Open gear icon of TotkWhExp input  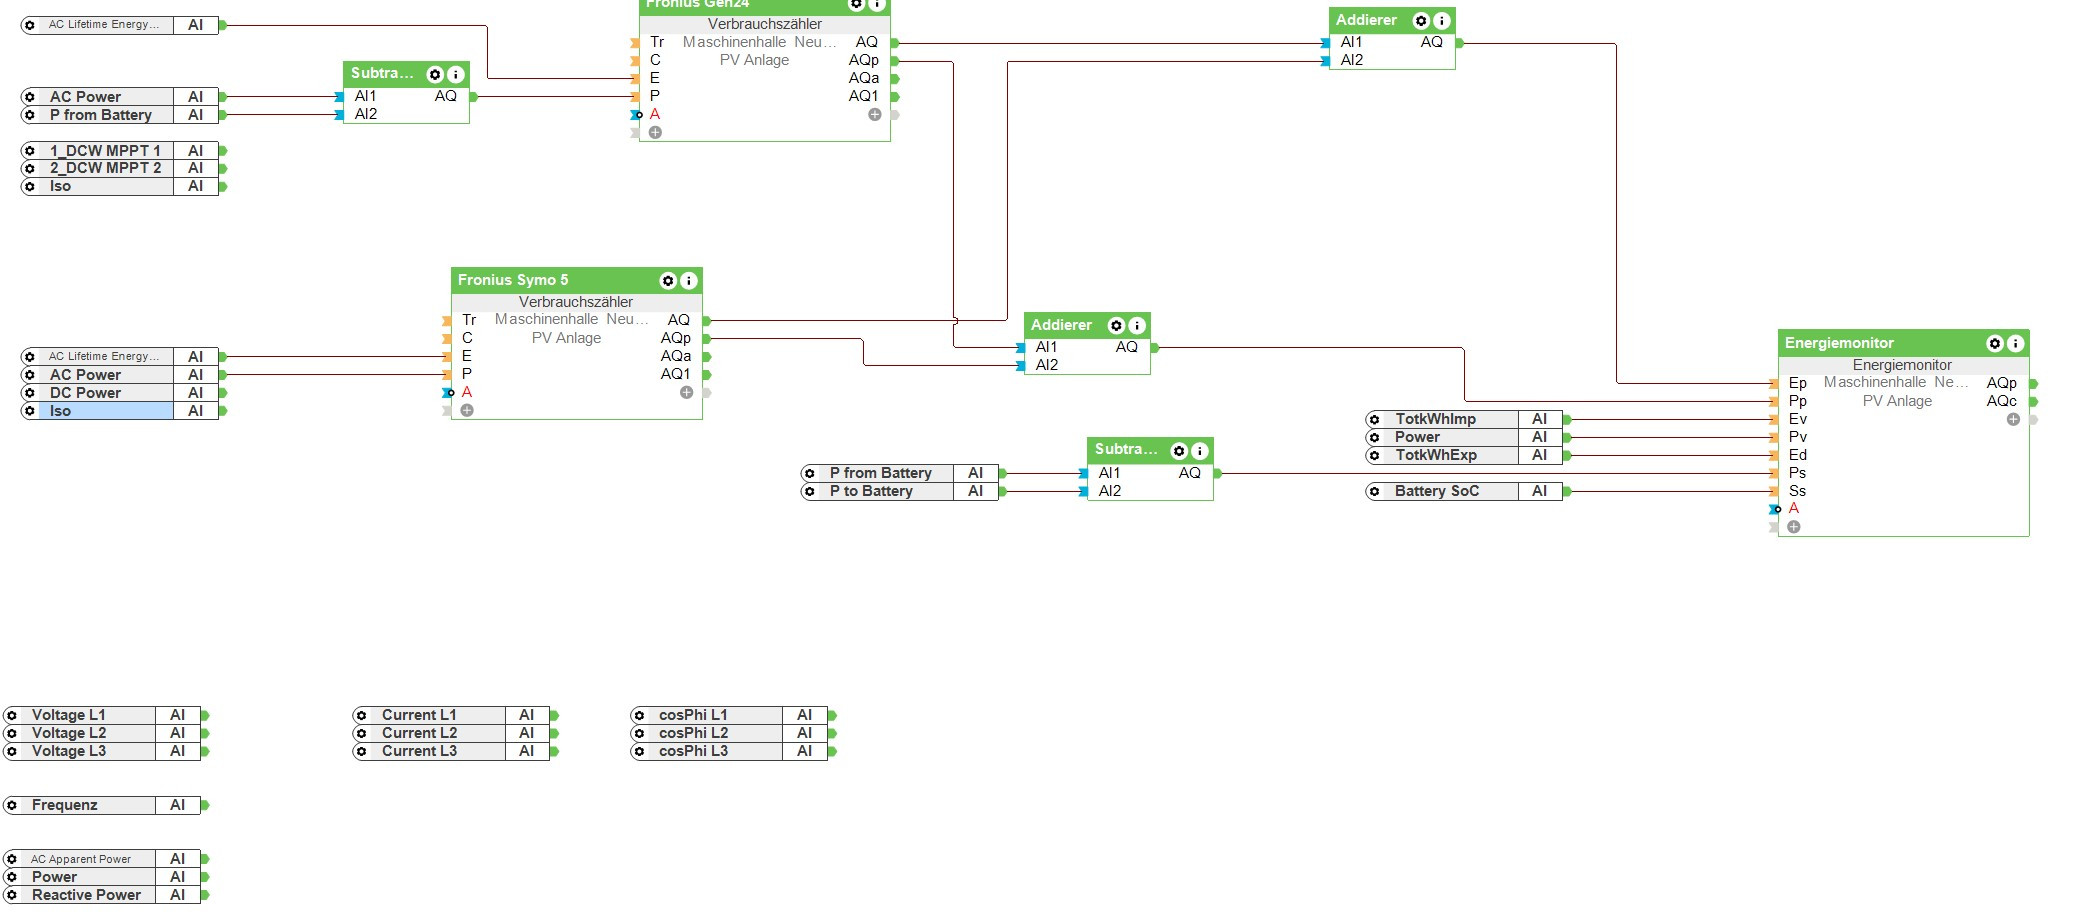1375,456
